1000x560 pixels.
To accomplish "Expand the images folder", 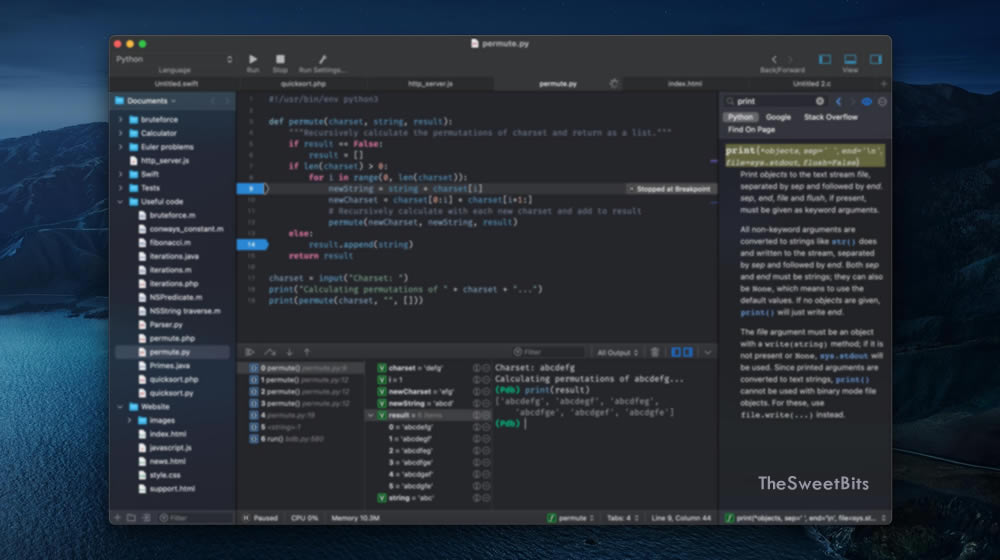I will [129, 420].
